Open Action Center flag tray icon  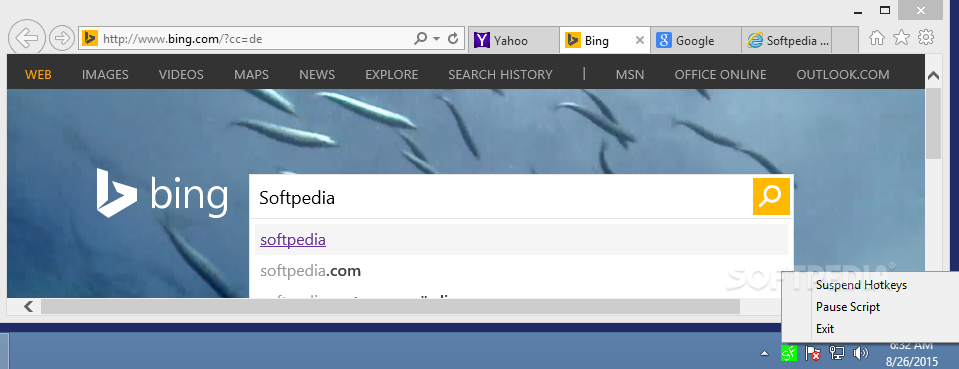pyautogui.click(x=813, y=353)
